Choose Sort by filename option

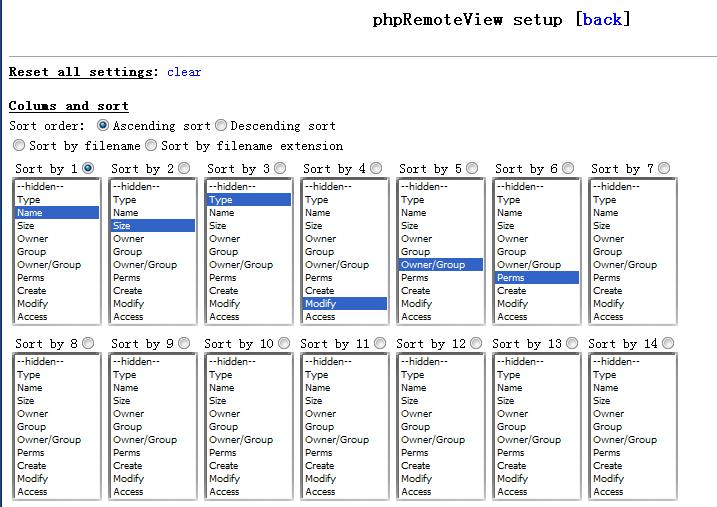point(19,145)
